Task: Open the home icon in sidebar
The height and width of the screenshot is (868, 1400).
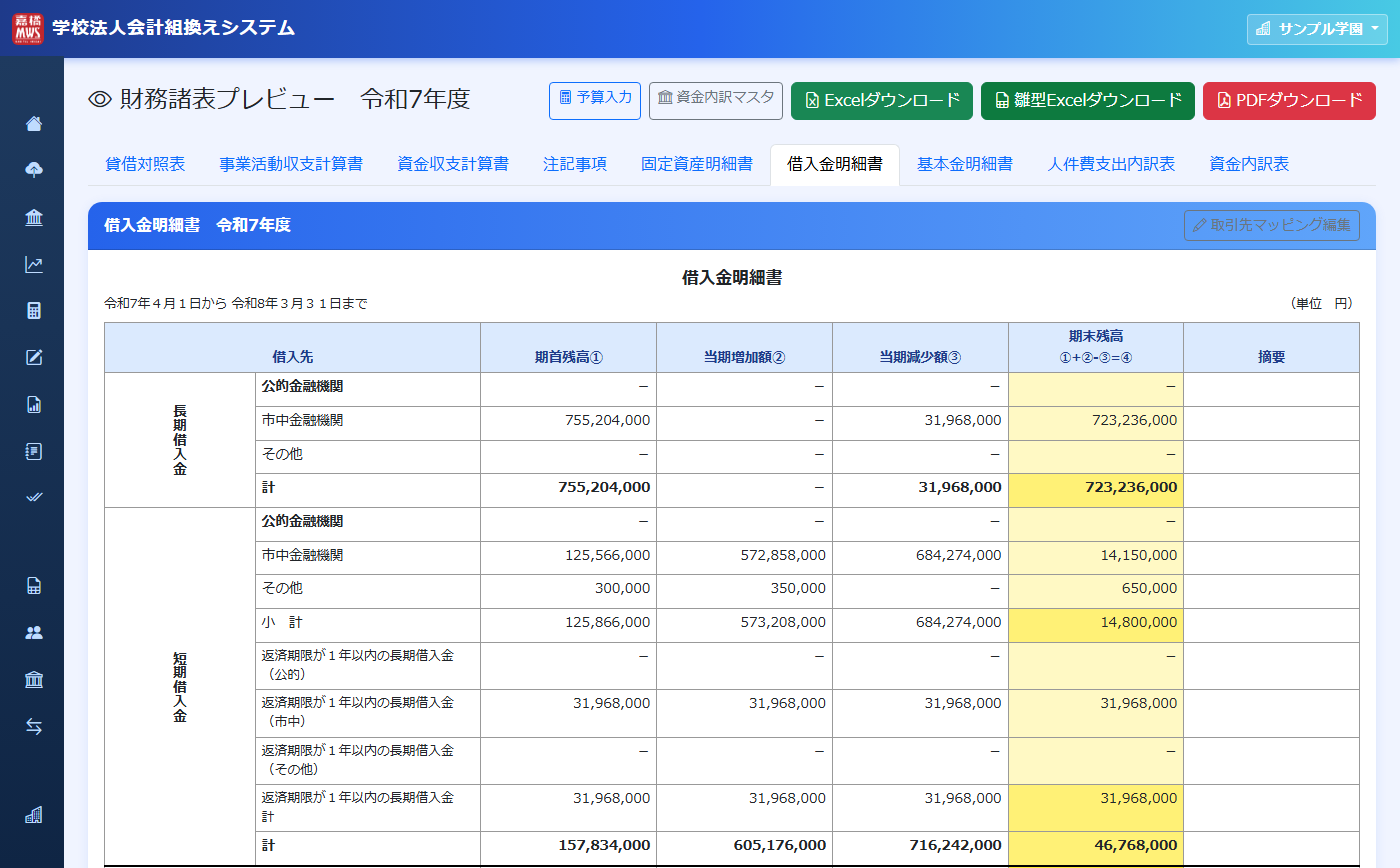Action: [34, 124]
